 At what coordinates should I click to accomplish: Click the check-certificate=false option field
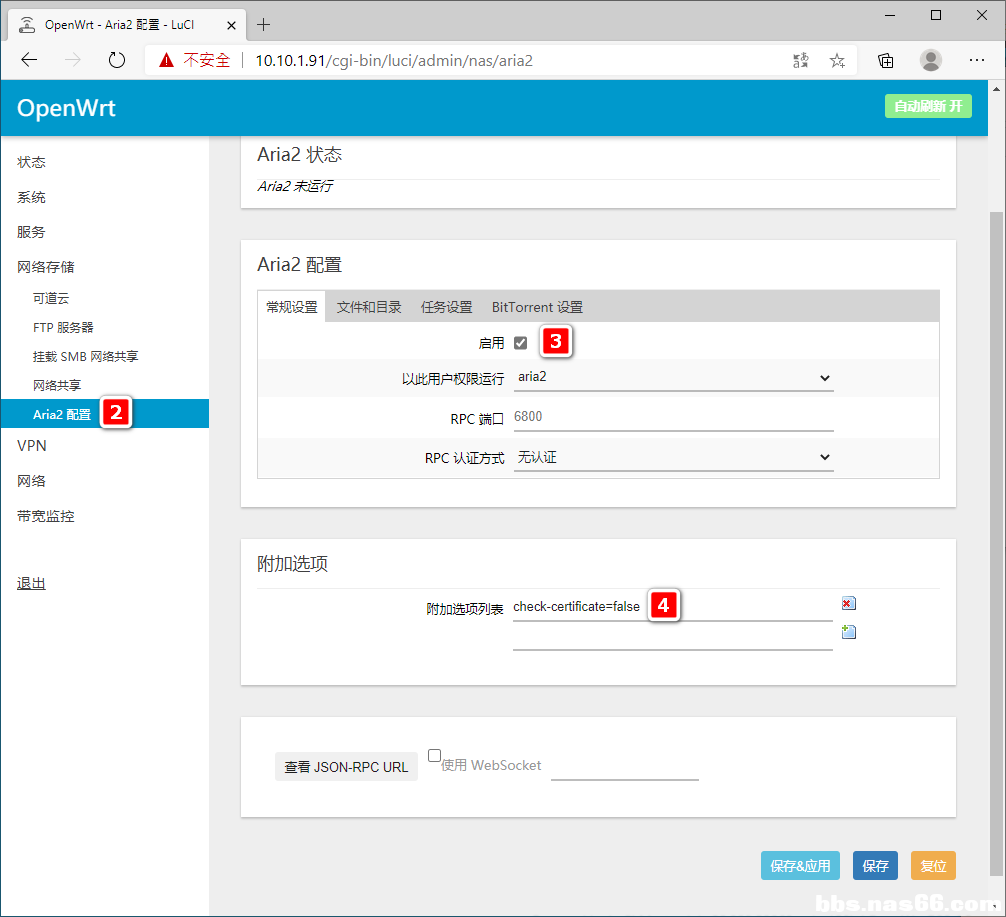[x=672, y=607]
